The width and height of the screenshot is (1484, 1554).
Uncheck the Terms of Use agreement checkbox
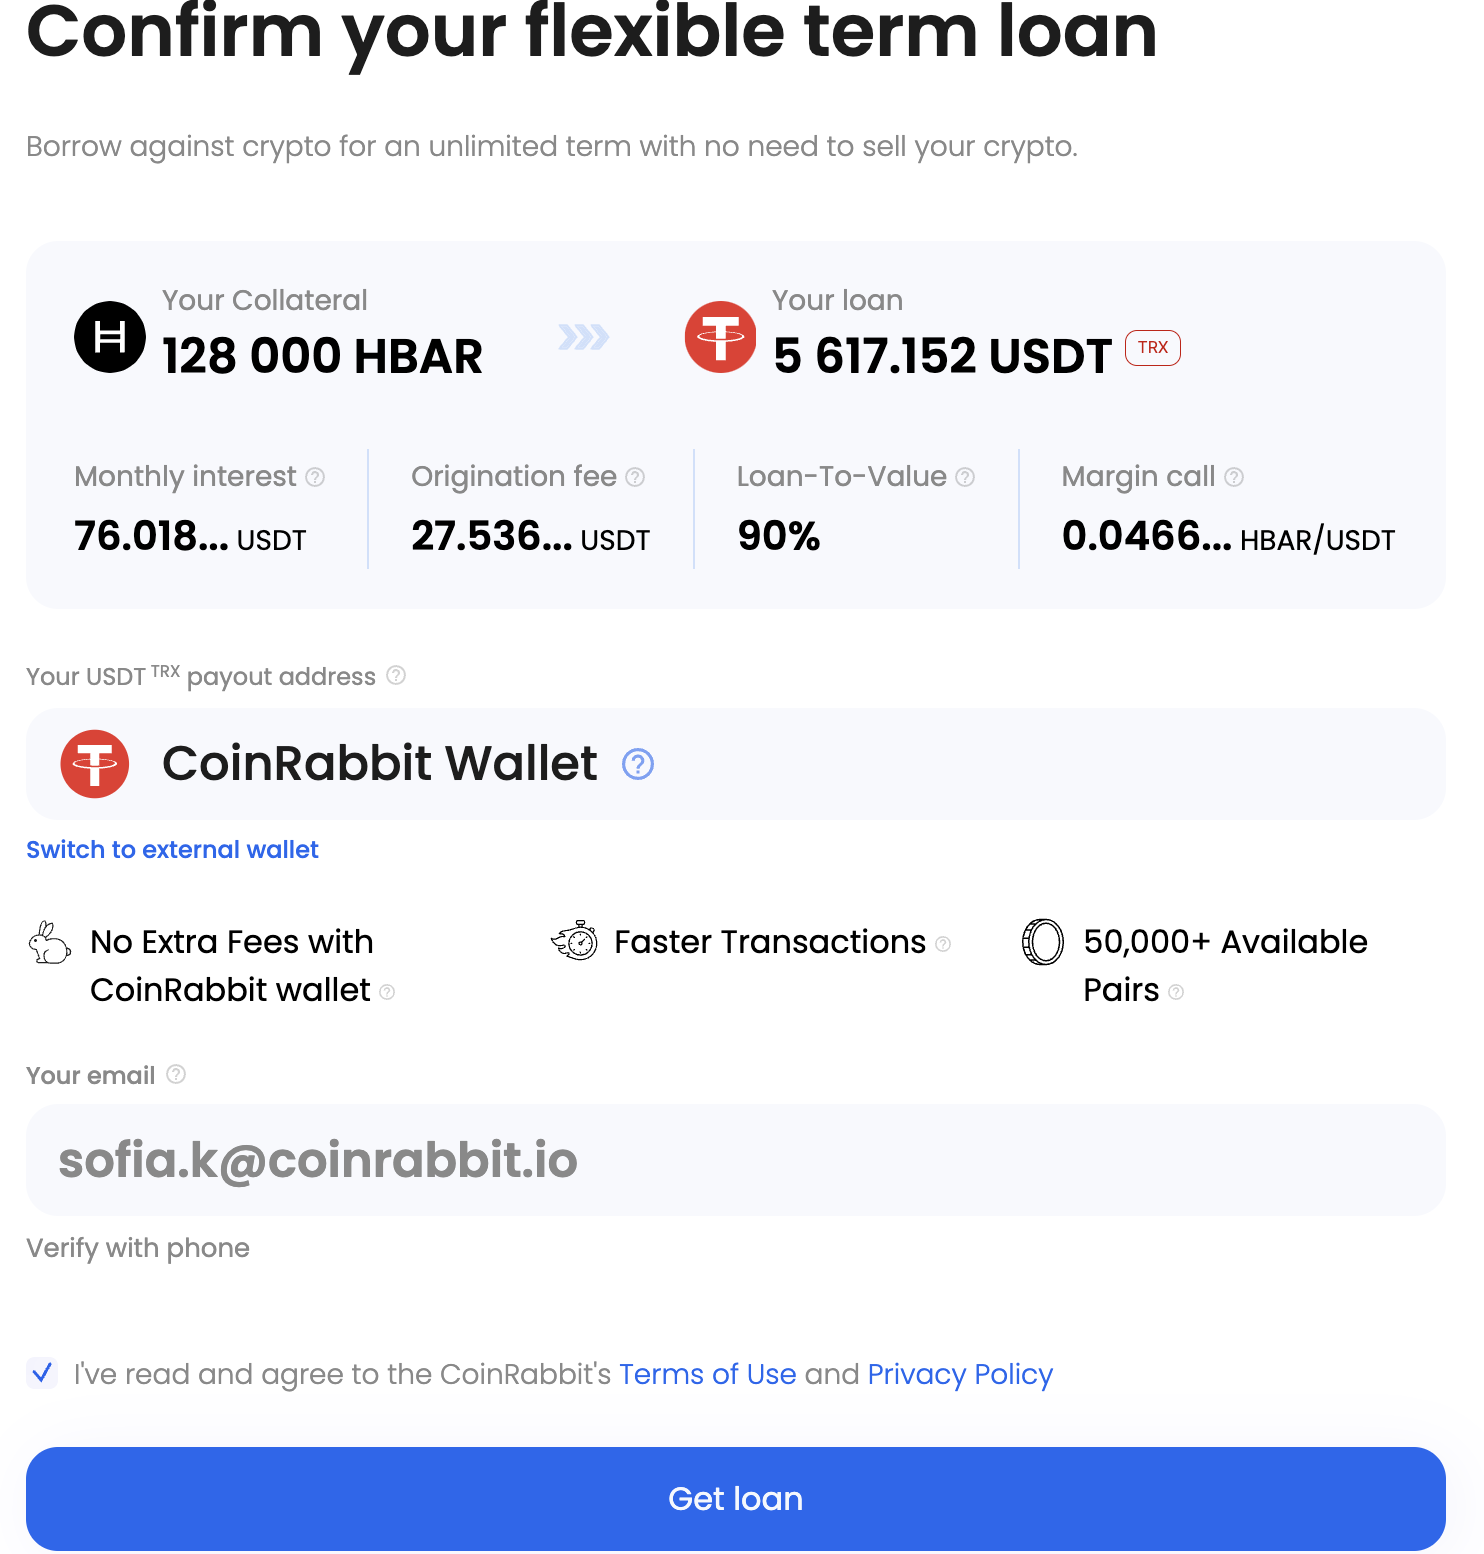pyautogui.click(x=42, y=1374)
